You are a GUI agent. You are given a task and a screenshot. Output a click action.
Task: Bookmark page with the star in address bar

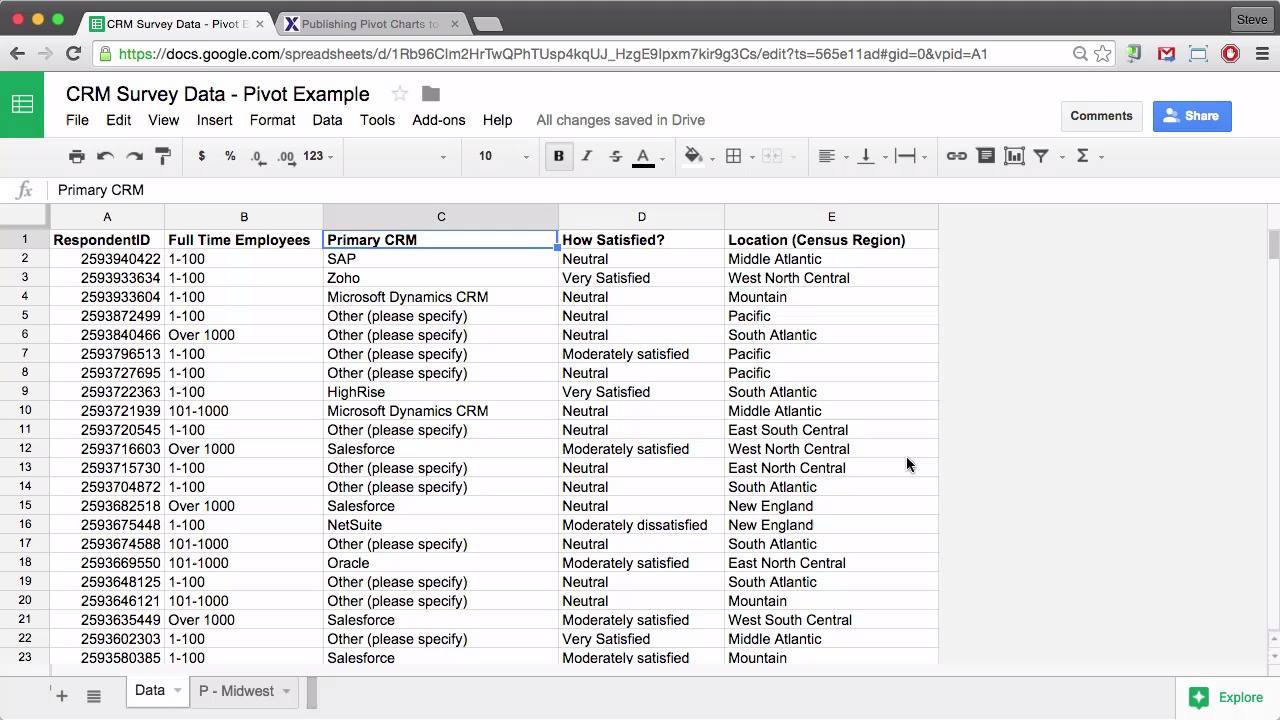coord(1103,54)
